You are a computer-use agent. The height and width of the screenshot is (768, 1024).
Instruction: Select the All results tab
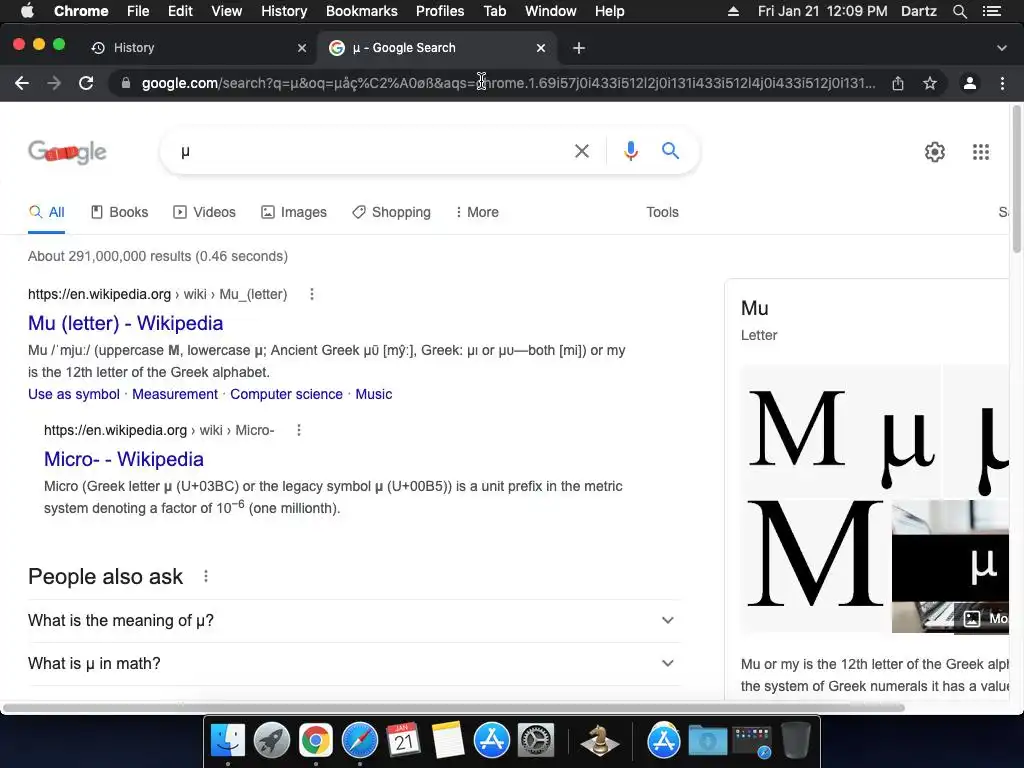coord(46,212)
